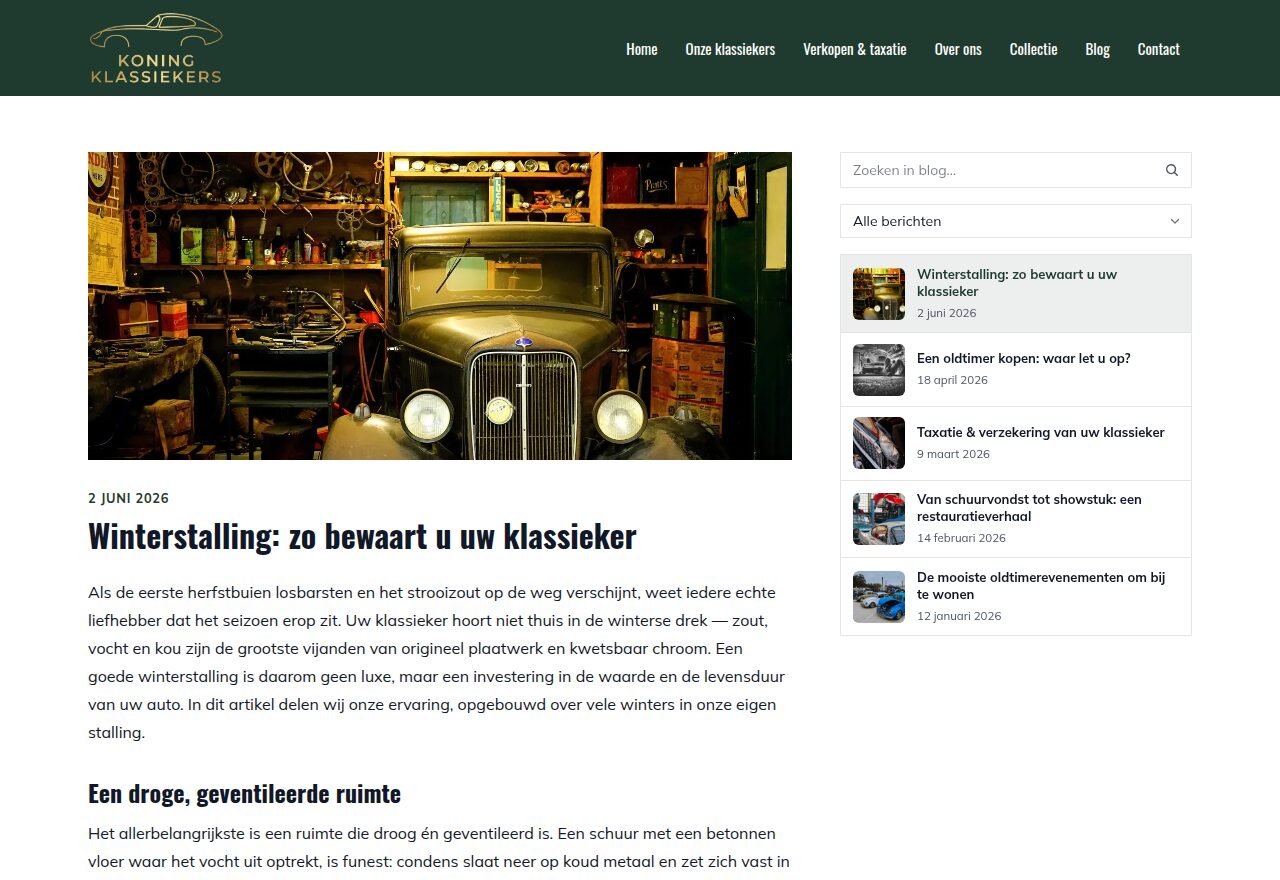Open the Alle berichten dropdown

point(1016,221)
